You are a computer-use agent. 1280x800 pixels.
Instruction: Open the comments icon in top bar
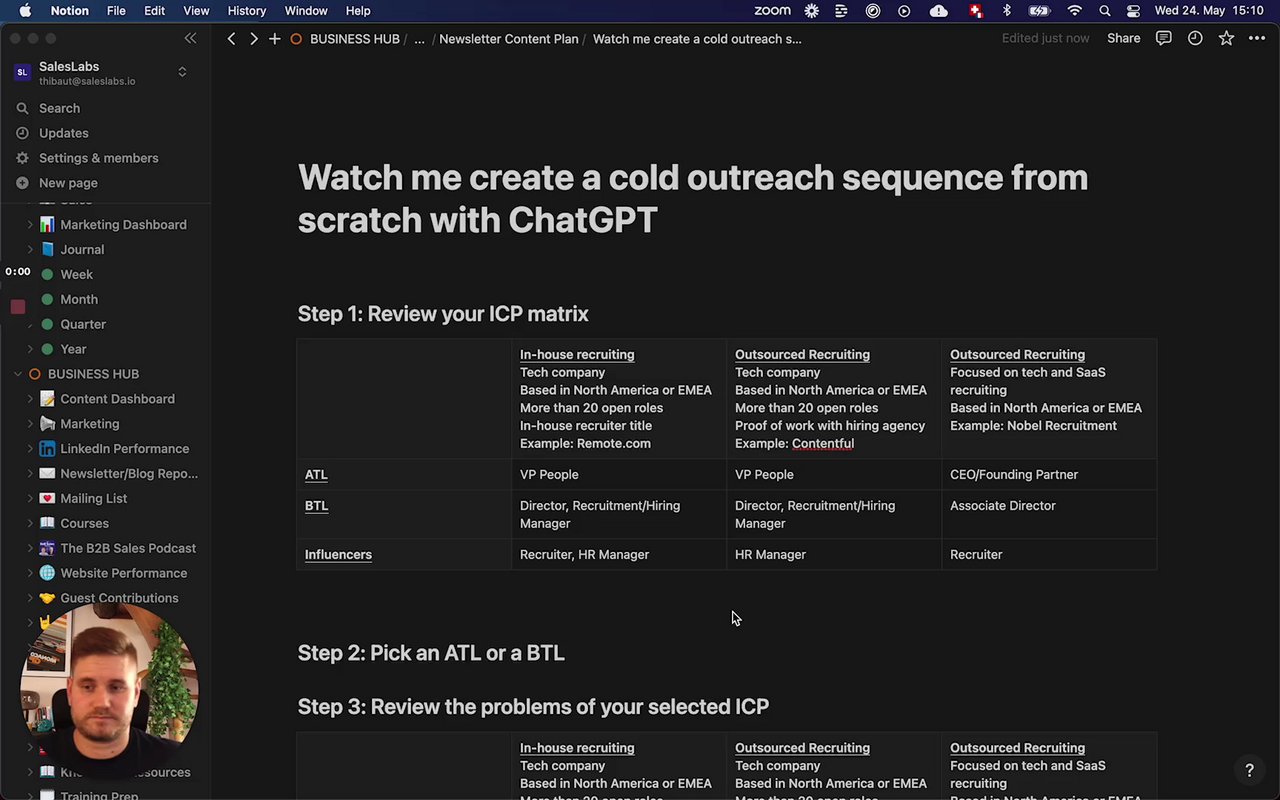coord(1164,38)
